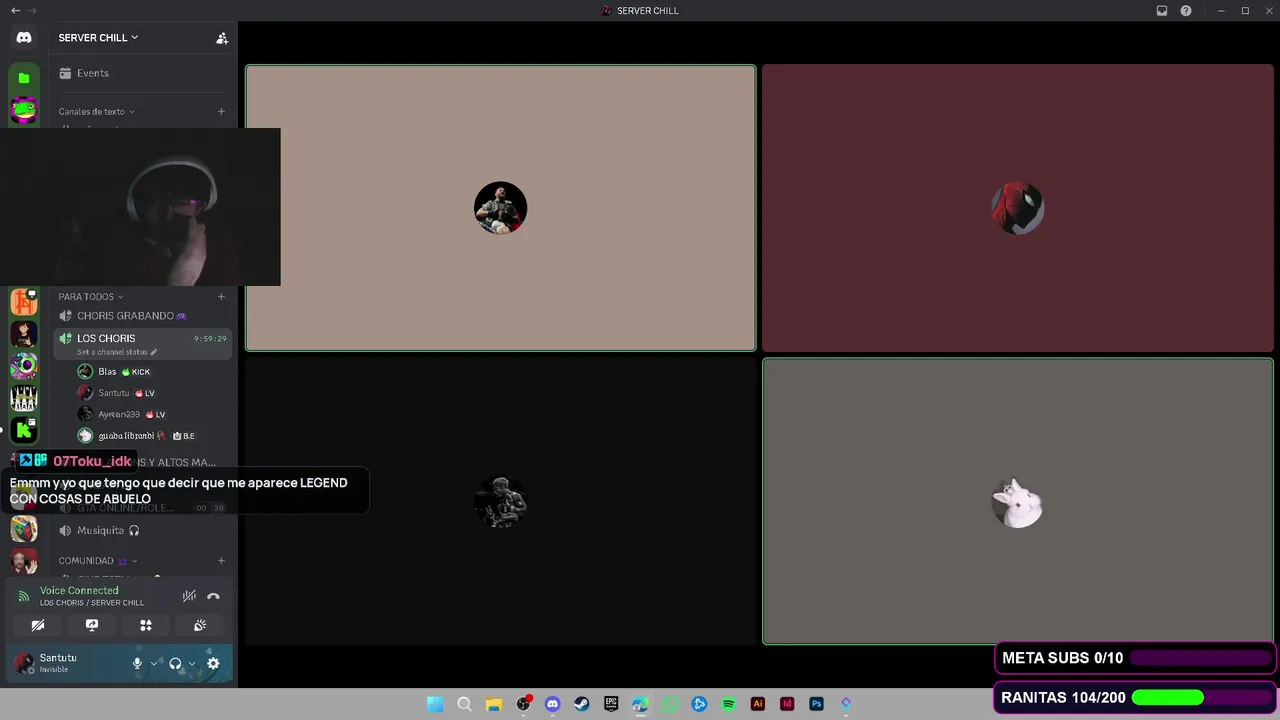
Task: Focus the white bunny avatar video tile
Action: [1018, 502]
